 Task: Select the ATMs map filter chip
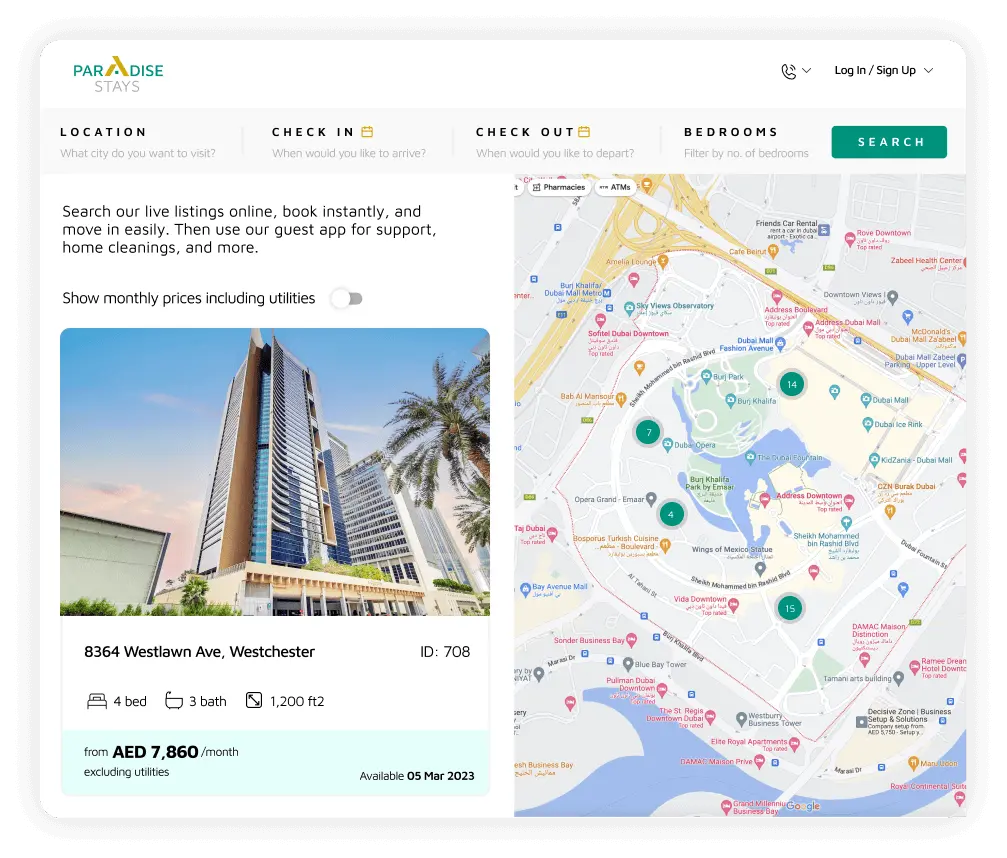(614, 187)
